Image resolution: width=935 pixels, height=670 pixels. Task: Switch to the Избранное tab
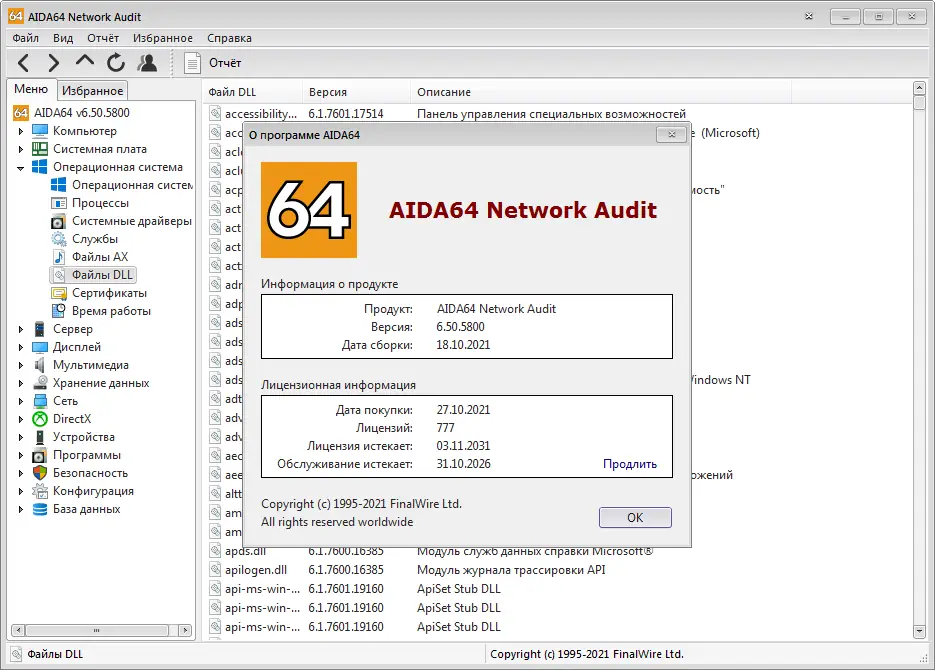click(x=92, y=91)
